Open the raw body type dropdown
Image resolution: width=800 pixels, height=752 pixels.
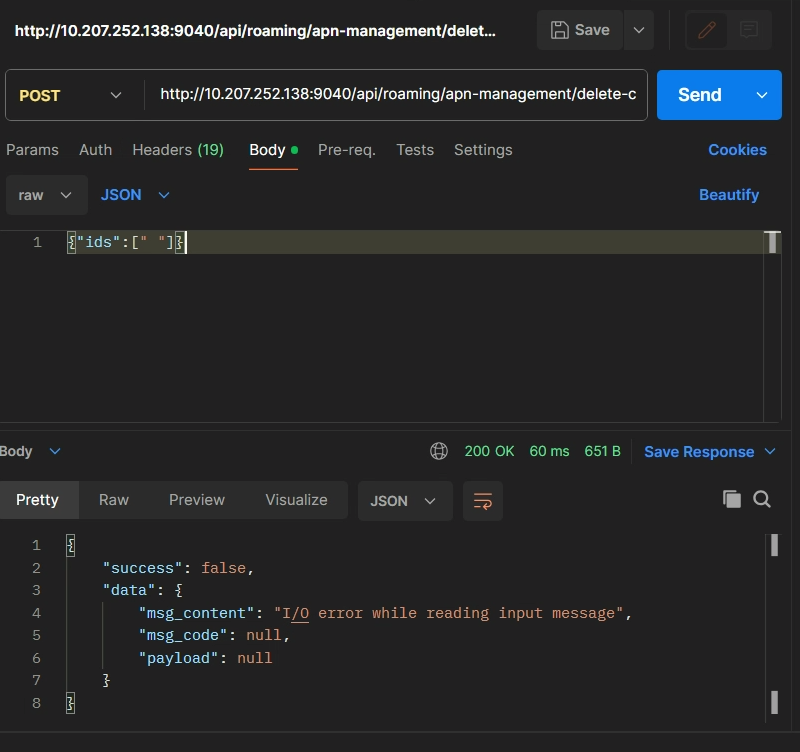pyautogui.click(x=46, y=195)
